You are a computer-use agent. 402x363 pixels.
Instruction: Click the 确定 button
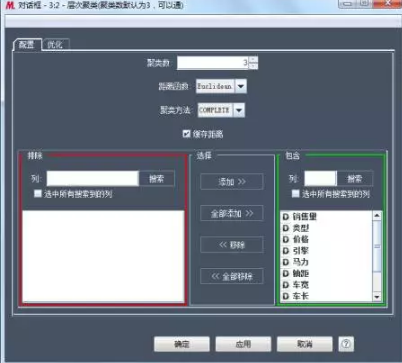pyautogui.click(x=182, y=344)
